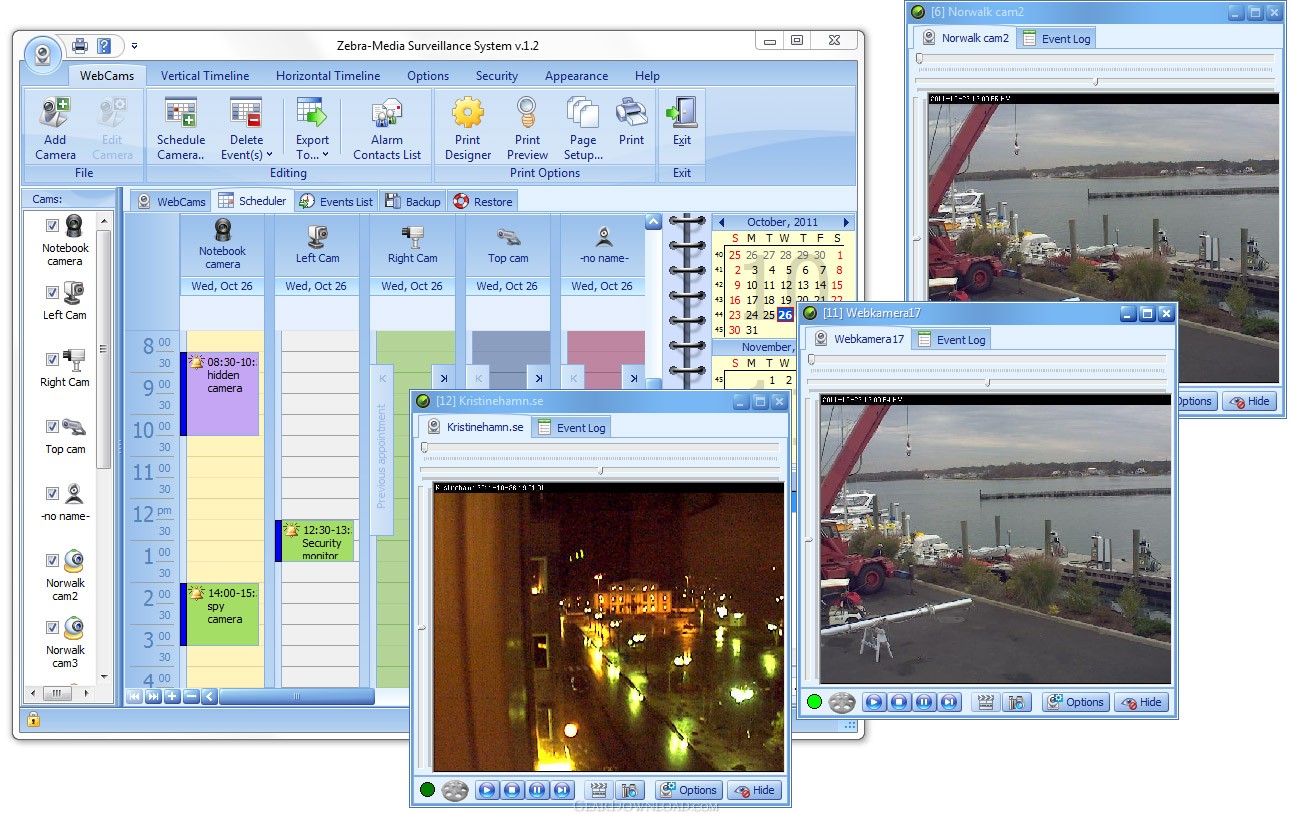
Task: Open Print Preview
Action: [x=527, y=113]
